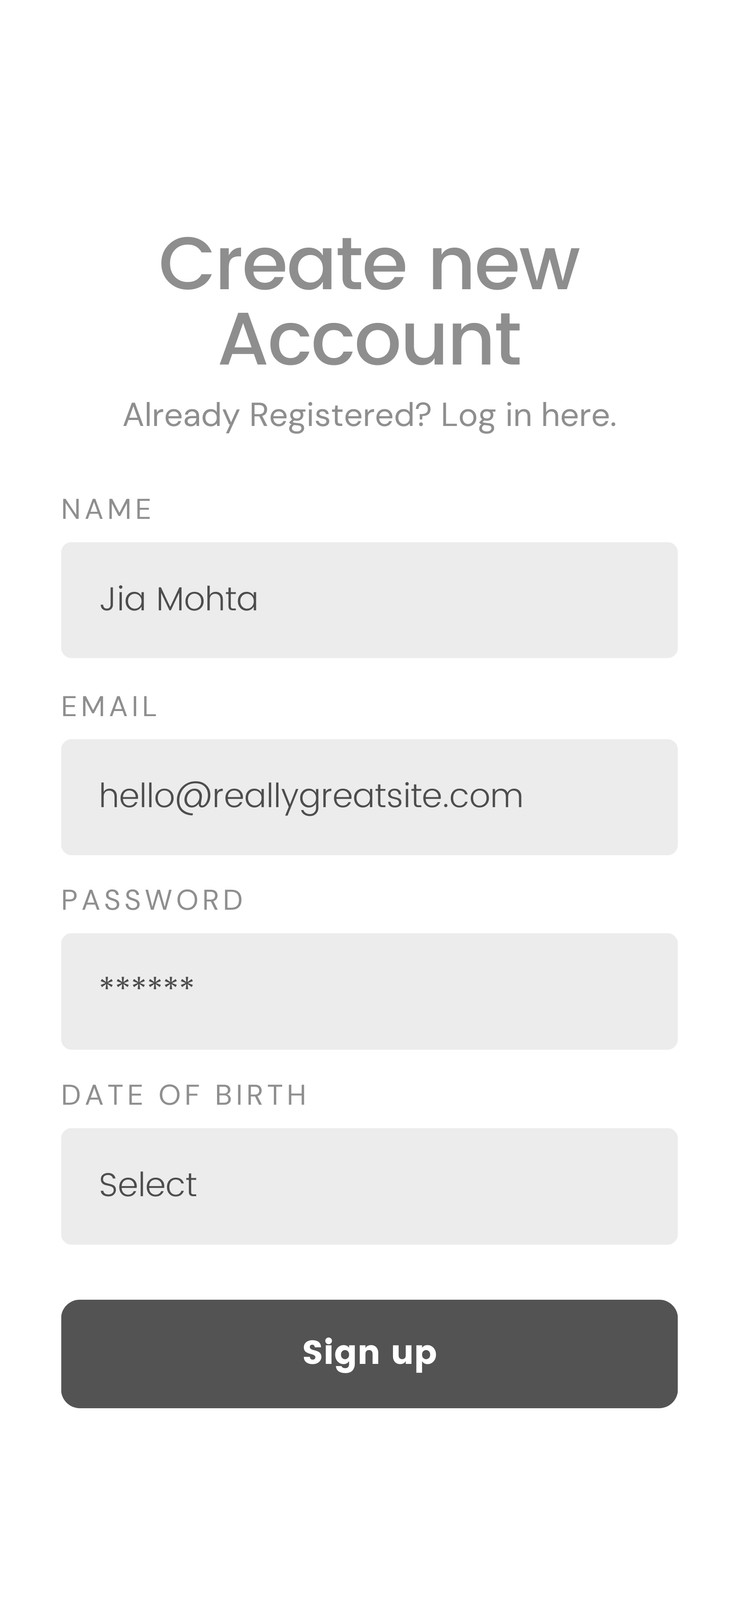Click the "Already Registered?" text
The width and height of the screenshot is (739, 1600).
pos(277,415)
